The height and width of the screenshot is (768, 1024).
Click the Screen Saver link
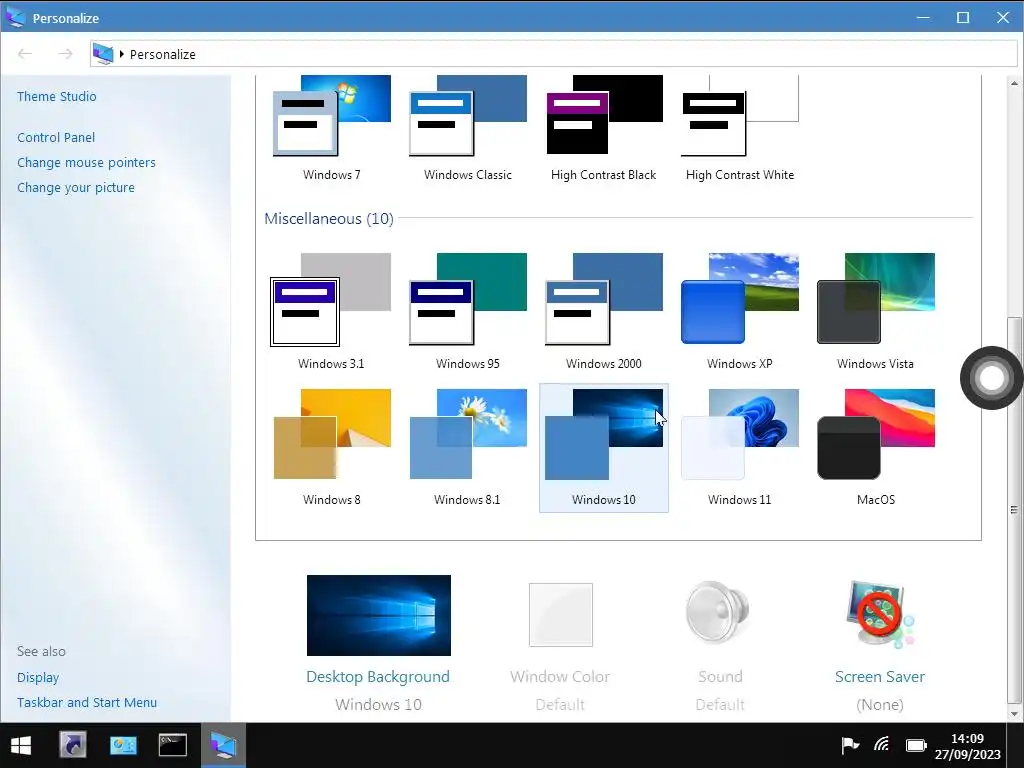(x=880, y=677)
